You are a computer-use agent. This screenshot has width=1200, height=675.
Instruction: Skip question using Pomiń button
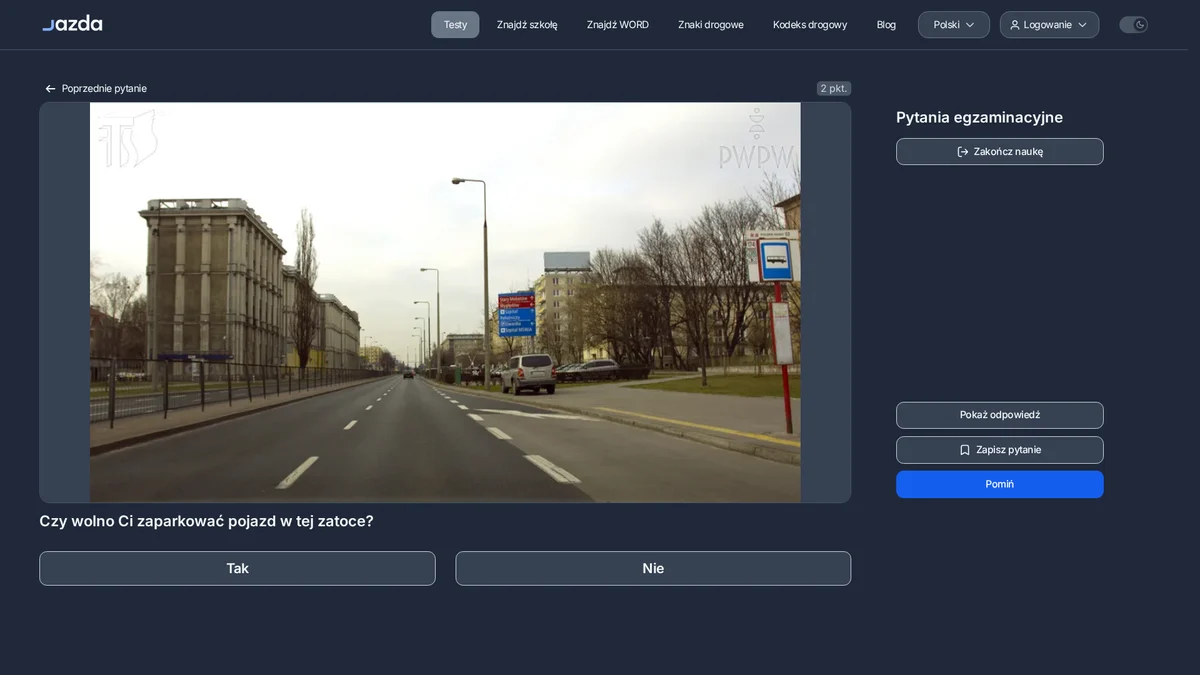click(x=1000, y=484)
